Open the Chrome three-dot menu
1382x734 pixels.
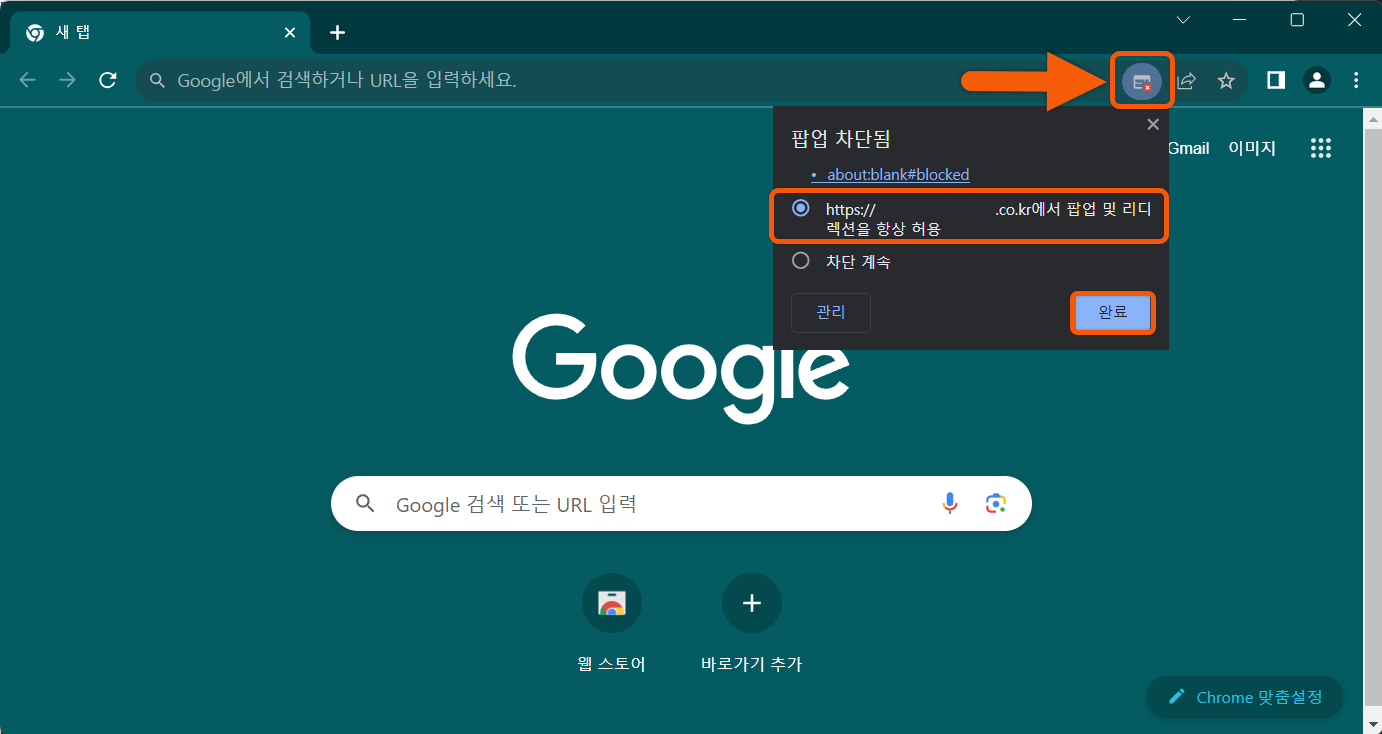pos(1356,80)
